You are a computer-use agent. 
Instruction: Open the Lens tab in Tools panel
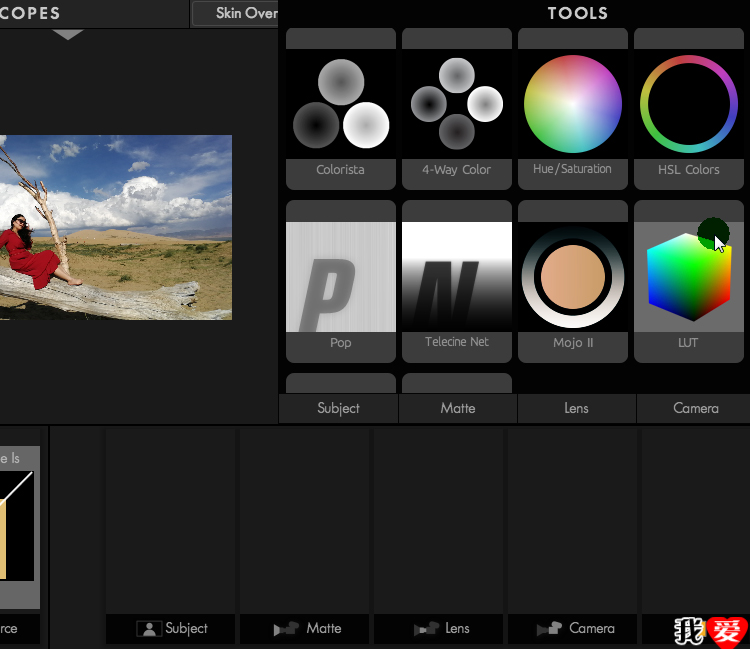click(576, 408)
